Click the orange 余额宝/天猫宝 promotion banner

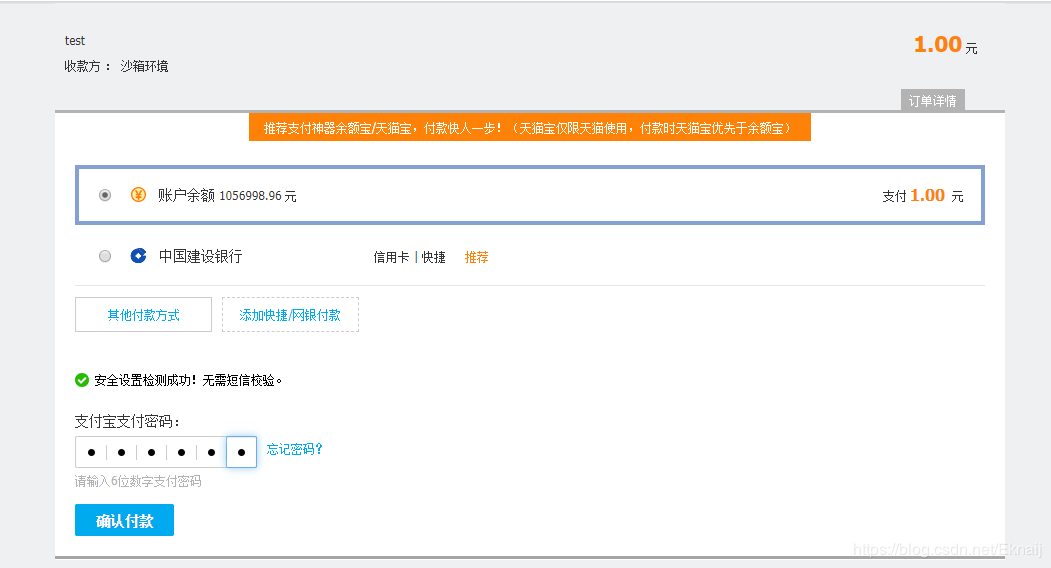(529, 128)
